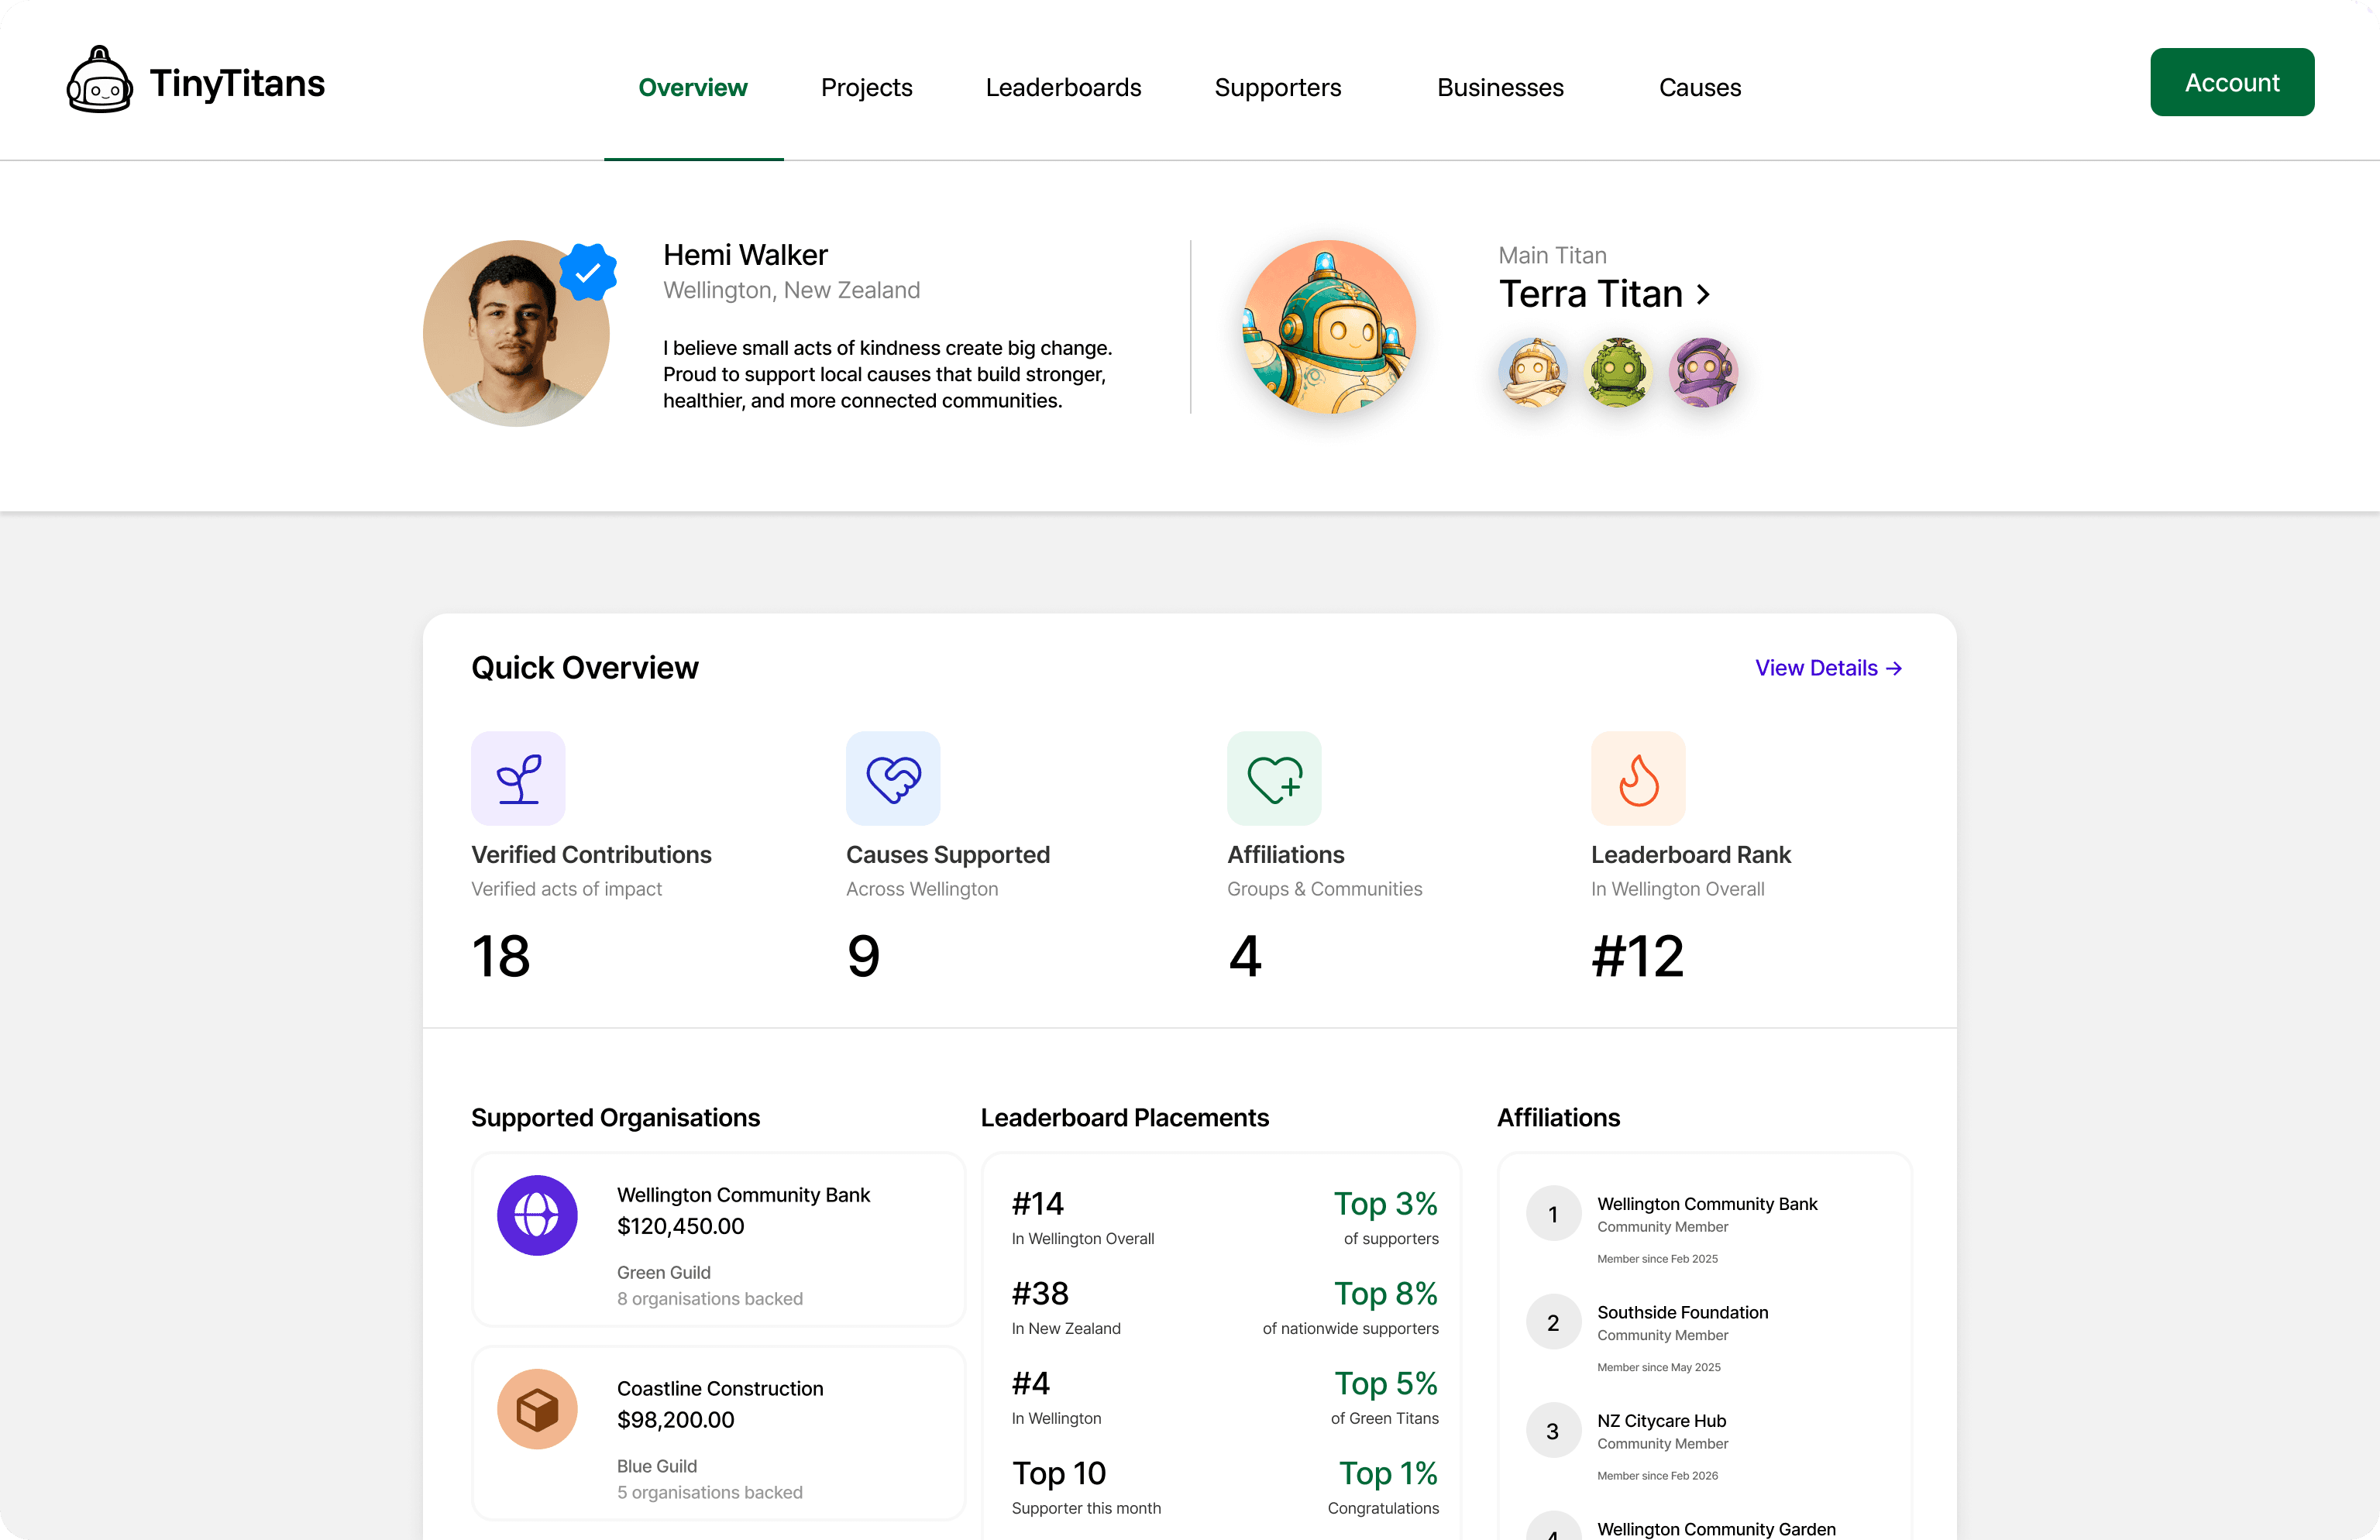Expand Terra Titan with the chevron arrow
The width and height of the screenshot is (2380, 1540).
[1703, 295]
